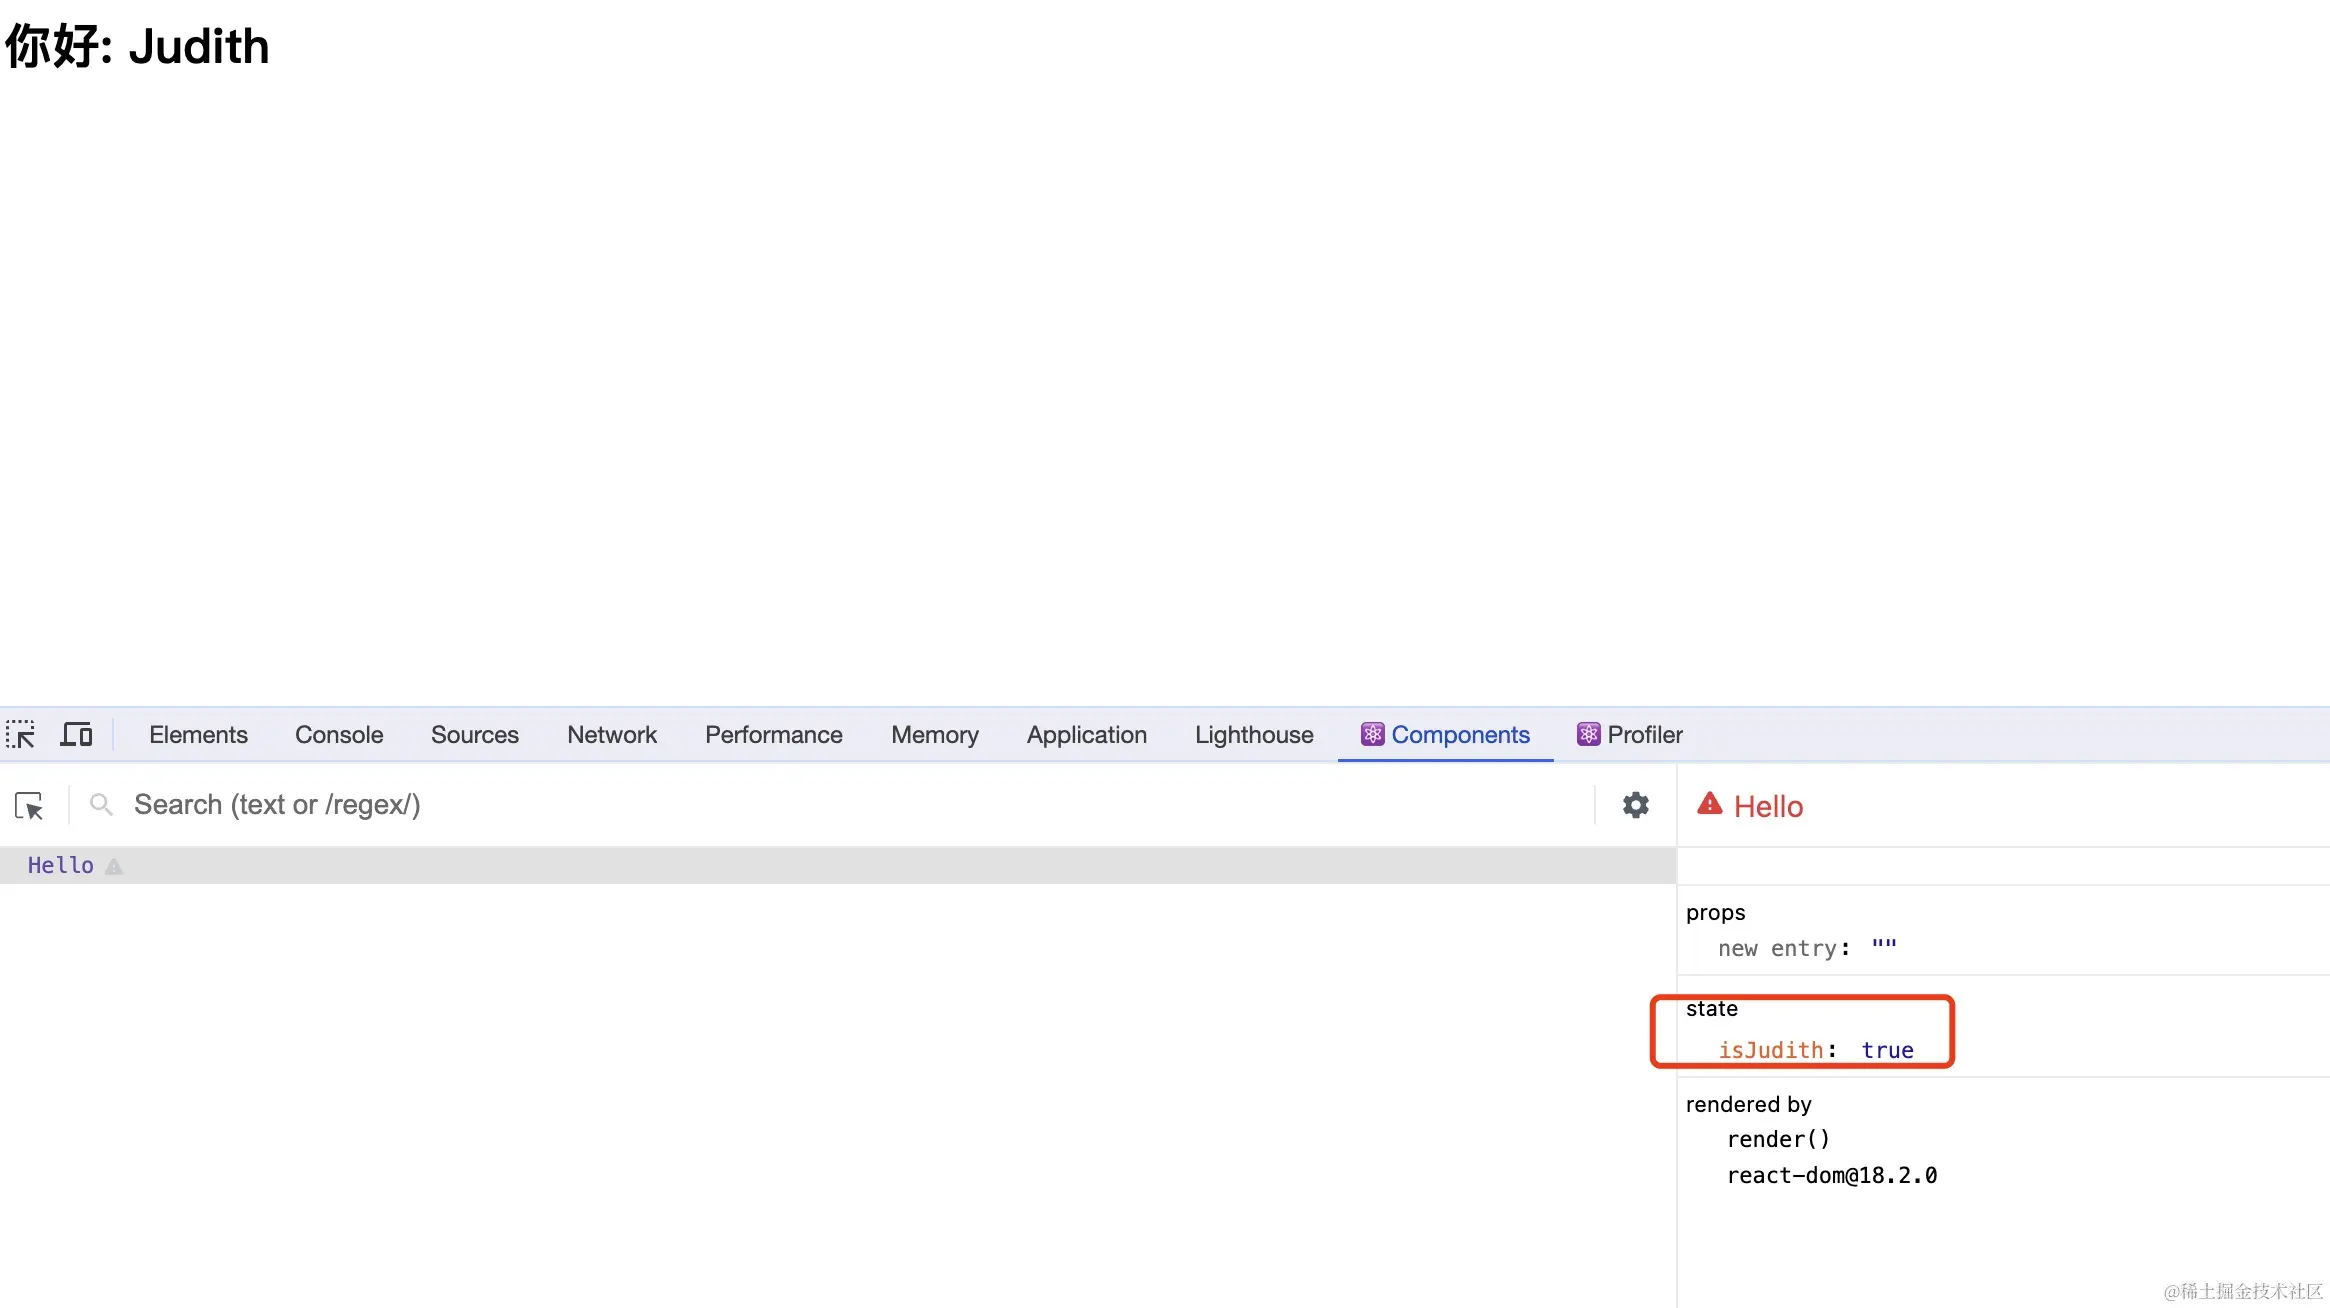This screenshot has height=1308, width=2330.
Task: Click the inspect element picker icon
Action: [x=20, y=735]
